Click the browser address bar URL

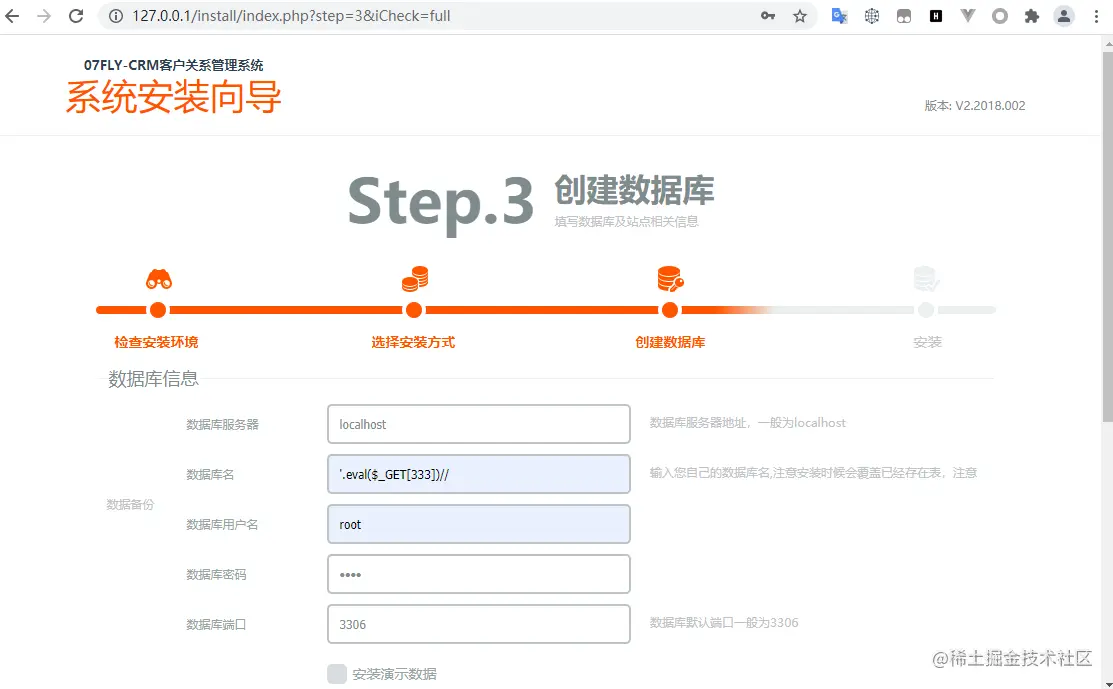coord(291,16)
